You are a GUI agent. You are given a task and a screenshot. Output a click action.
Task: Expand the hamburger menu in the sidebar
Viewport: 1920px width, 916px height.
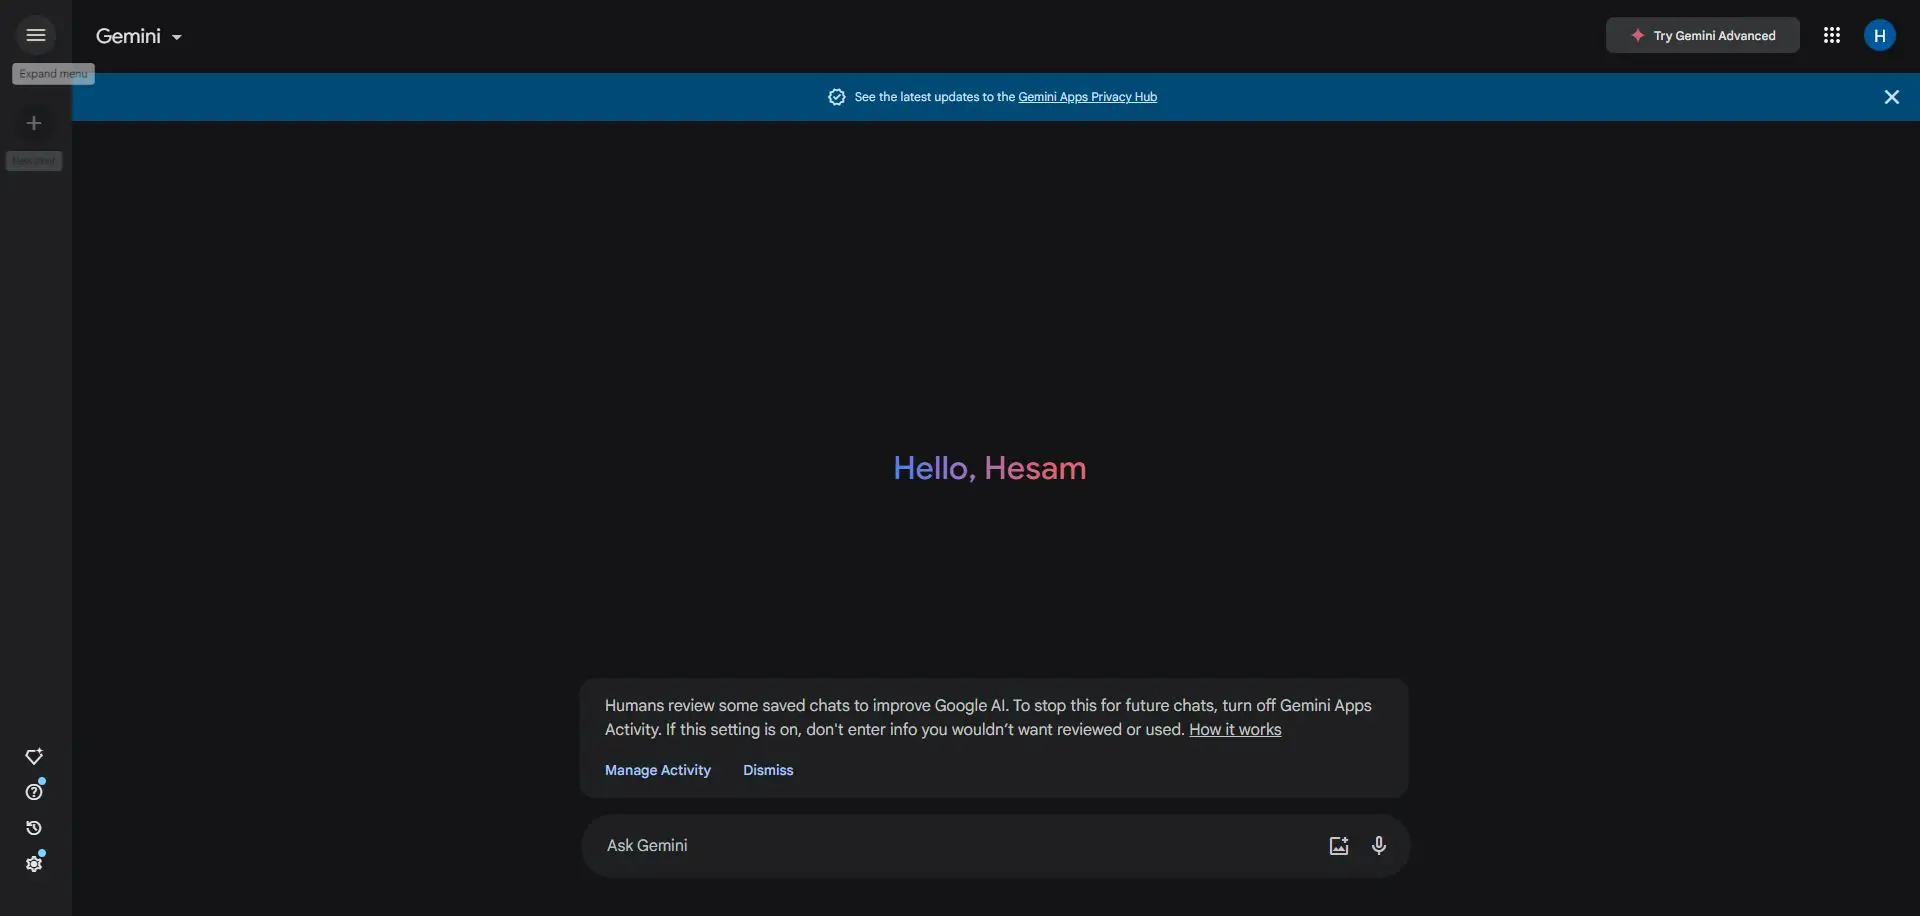36,35
